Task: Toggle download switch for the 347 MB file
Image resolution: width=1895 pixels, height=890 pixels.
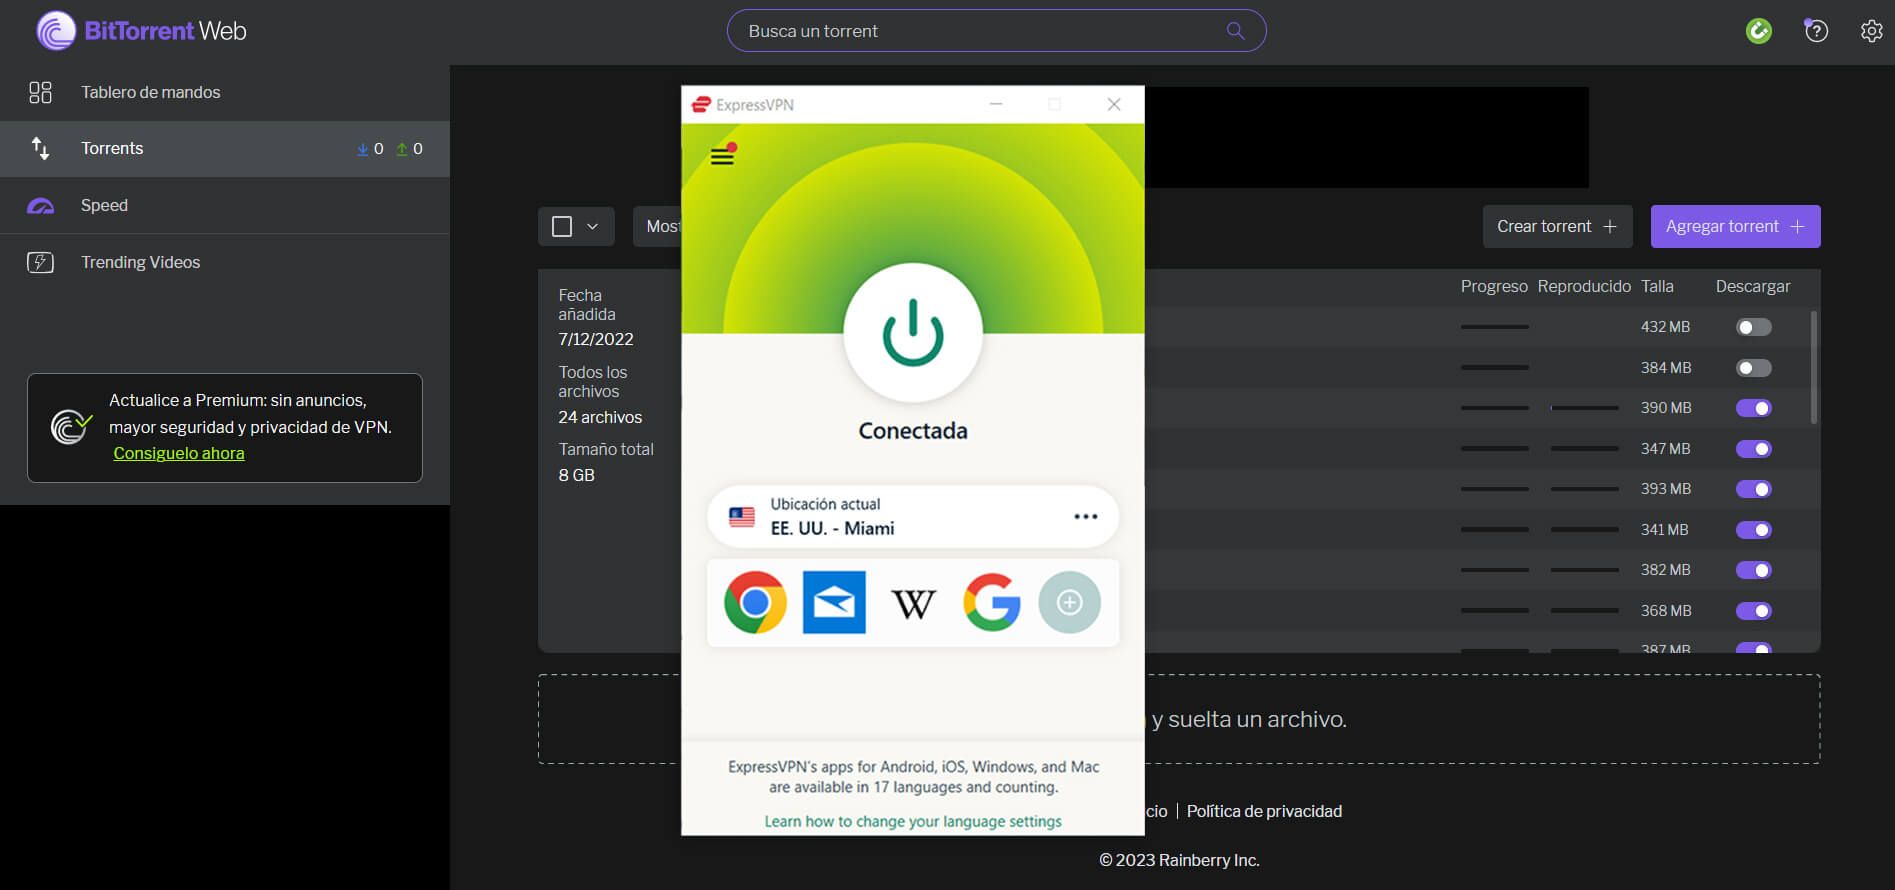Action: tap(1753, 449)
